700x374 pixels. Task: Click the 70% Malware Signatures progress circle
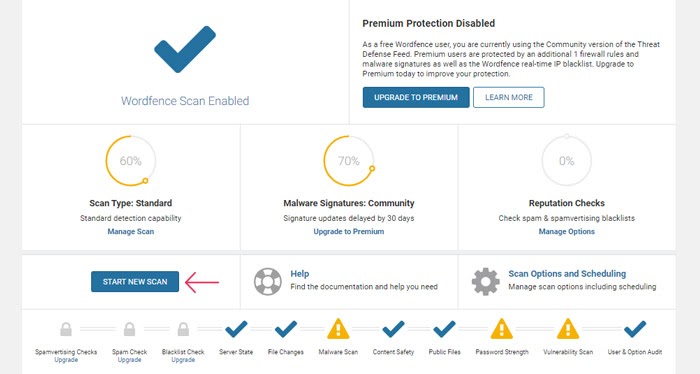click(x=349, y=161)
